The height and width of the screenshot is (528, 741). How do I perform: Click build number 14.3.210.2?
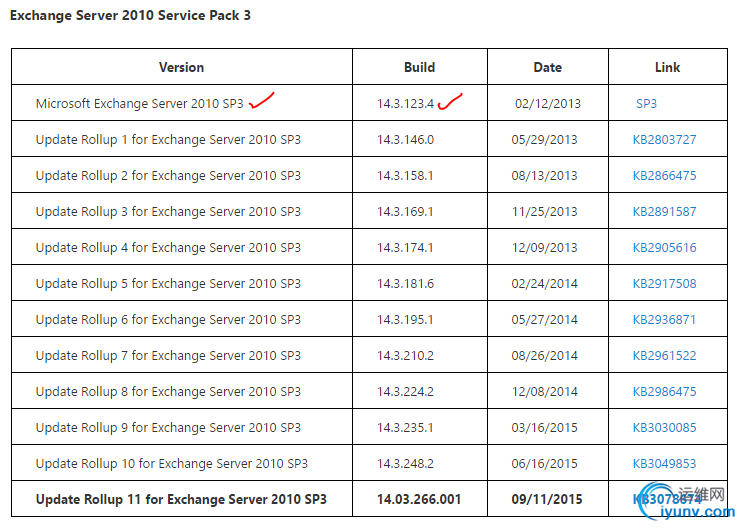pos(405,355)
